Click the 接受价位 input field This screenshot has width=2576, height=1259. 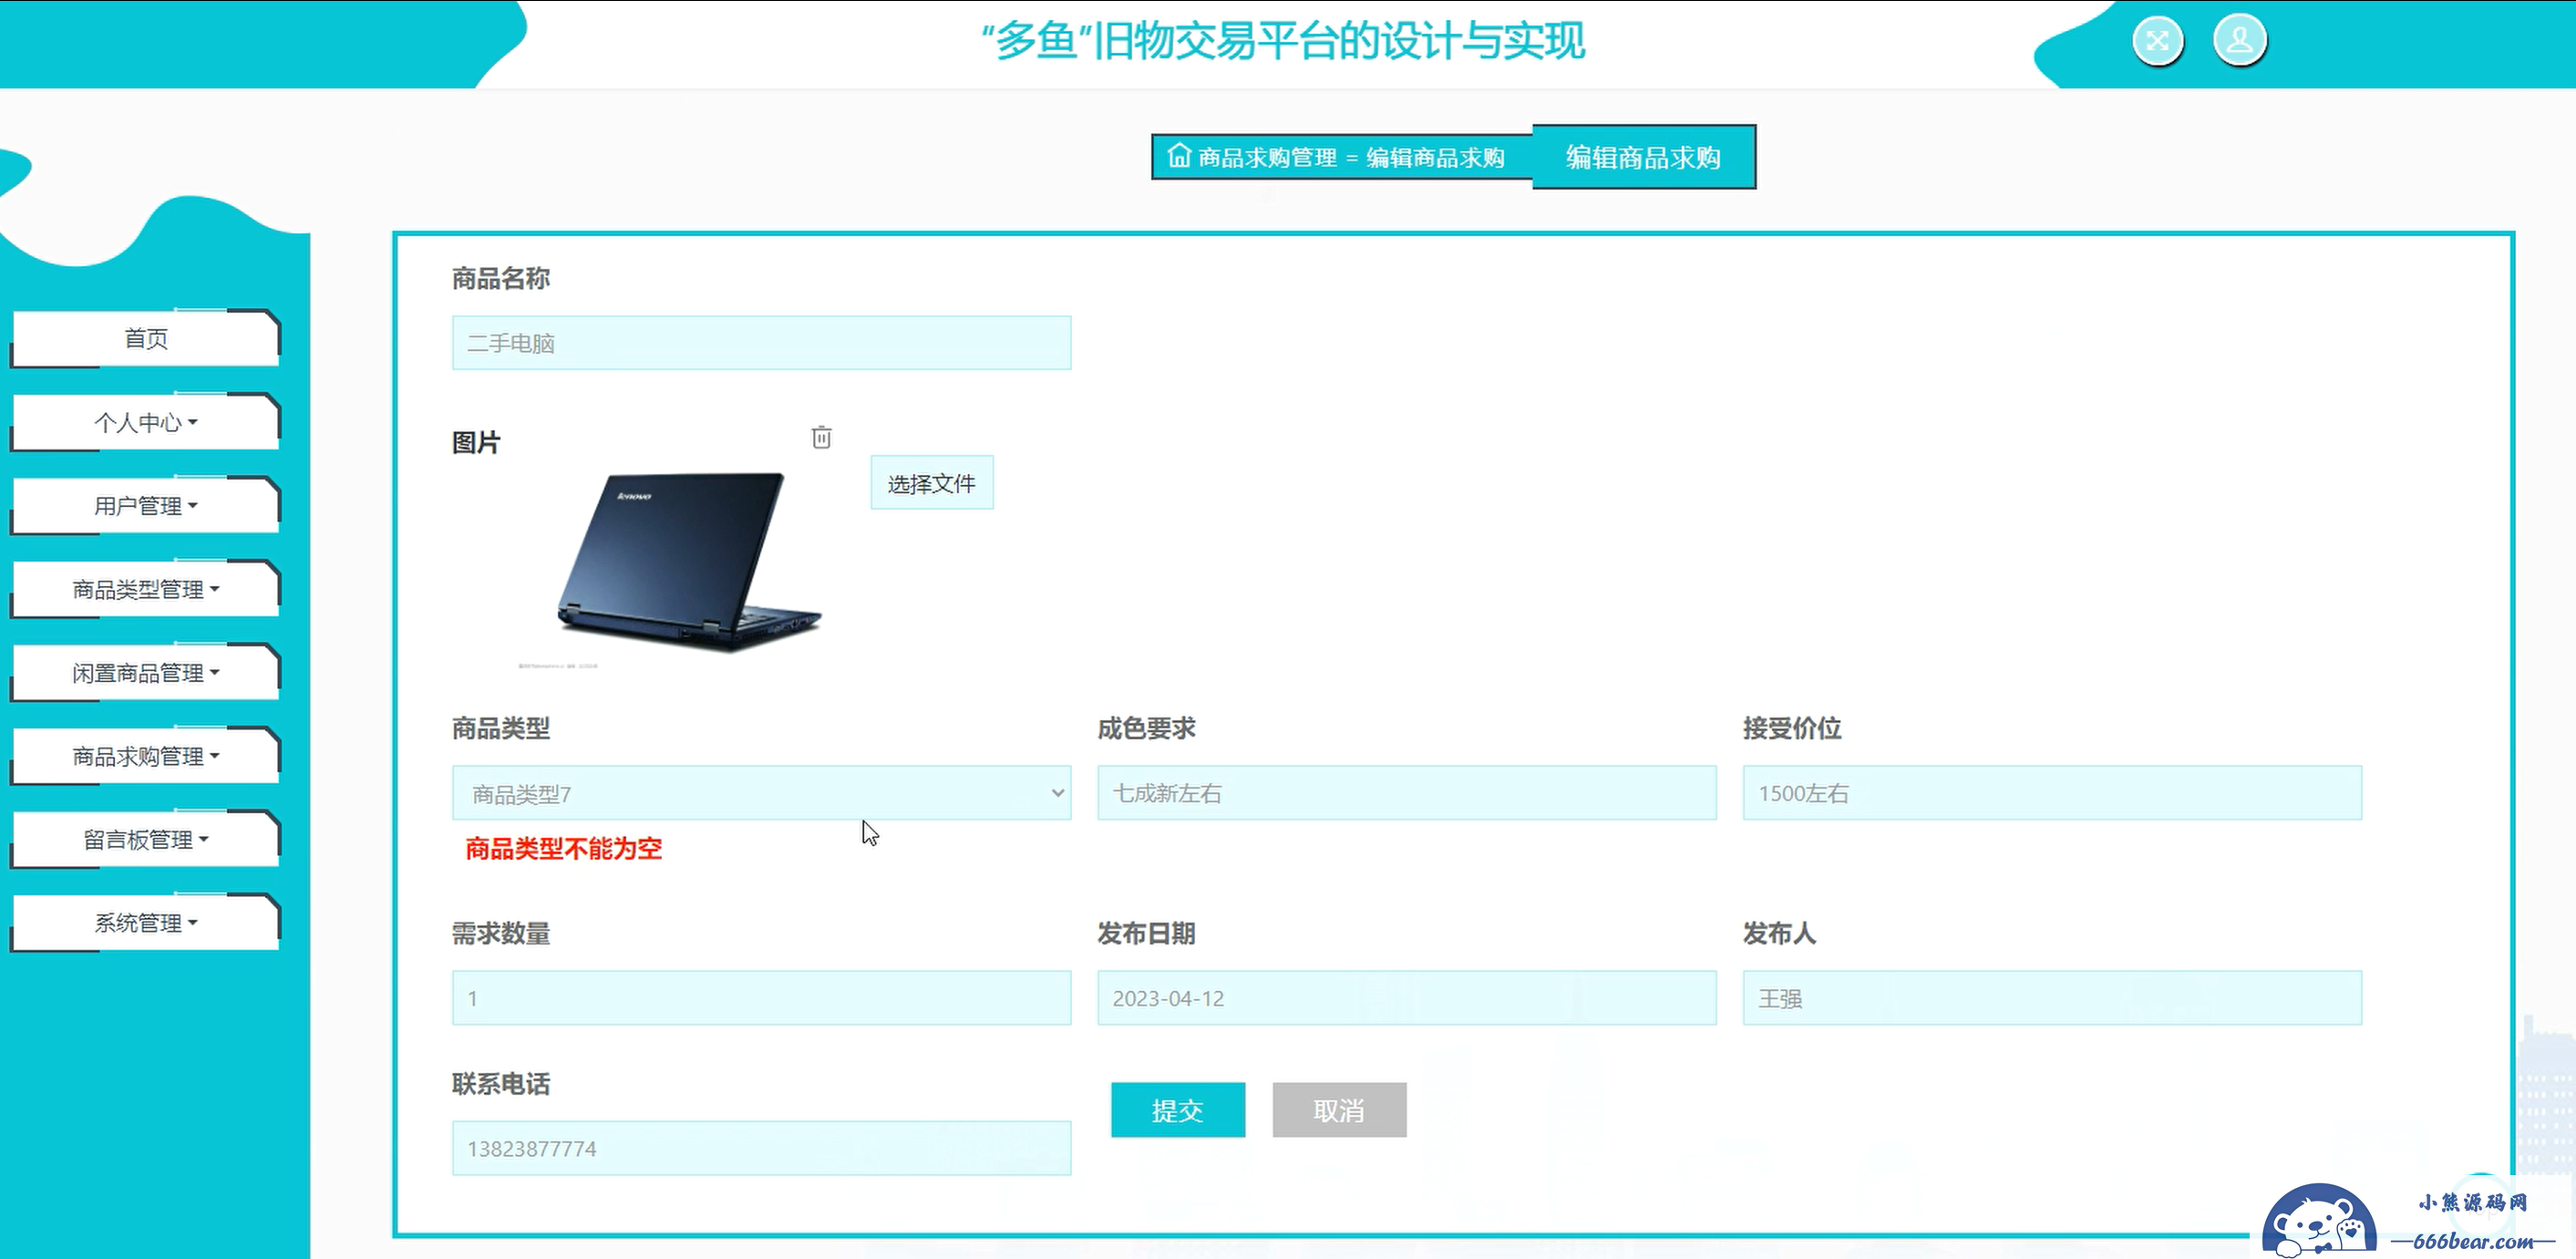point(2052,793)
